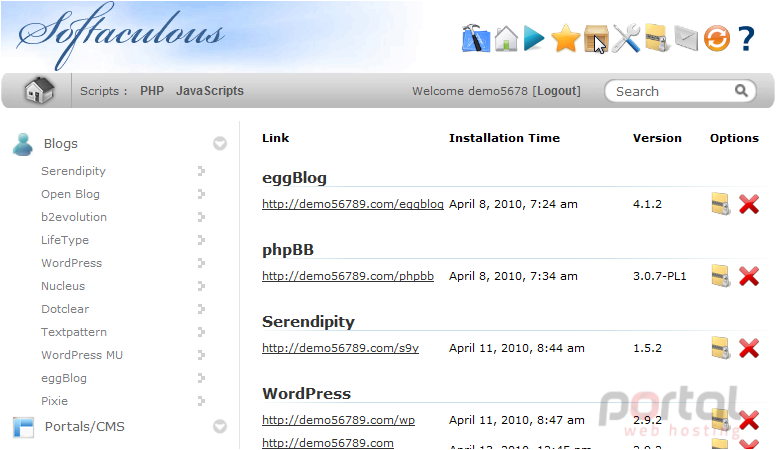Open http://demo56789.com/eggblog link

pos(353,204)
